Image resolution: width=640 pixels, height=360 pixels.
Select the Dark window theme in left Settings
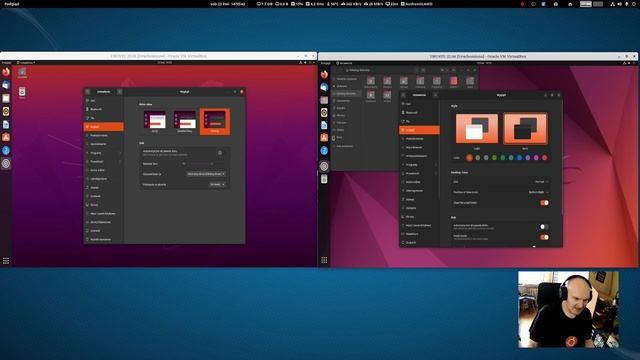215,122
